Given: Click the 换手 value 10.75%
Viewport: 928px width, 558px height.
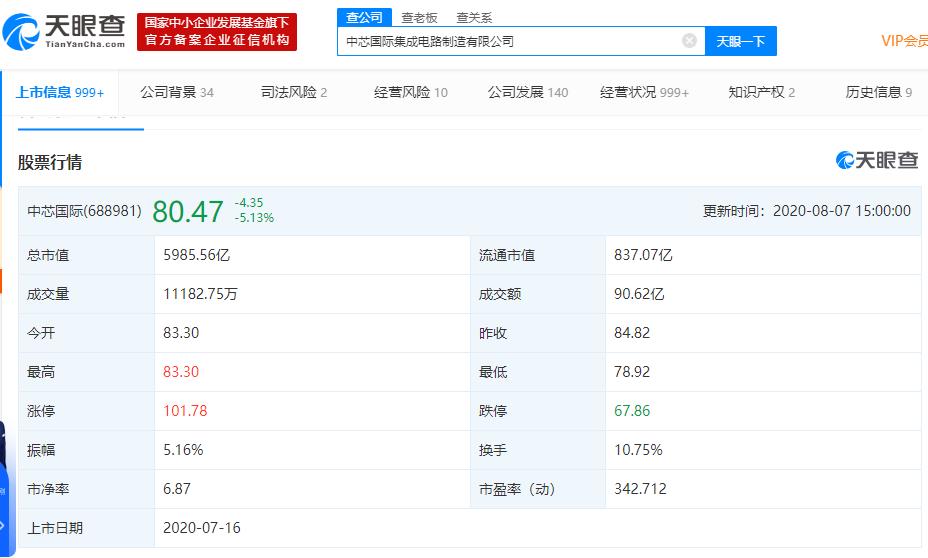Looking at the screenshot, I should [638, 450].
